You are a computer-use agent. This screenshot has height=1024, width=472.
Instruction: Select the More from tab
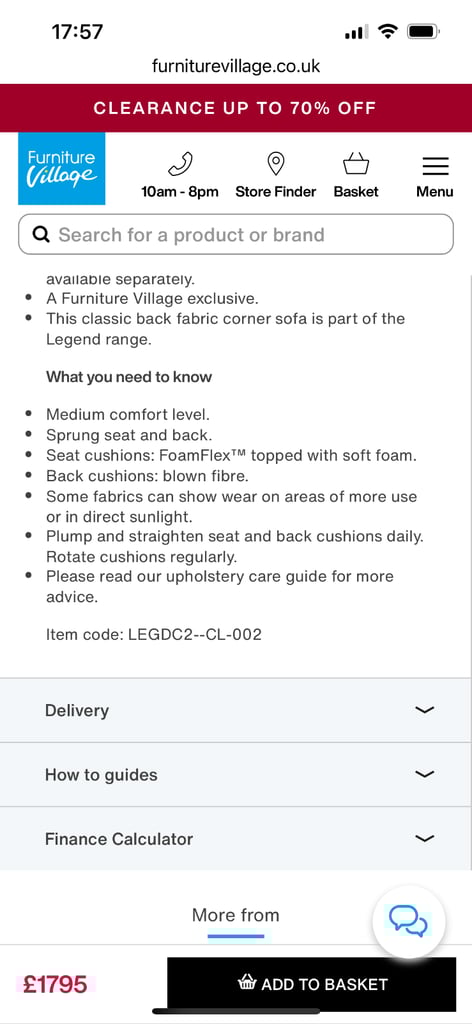[x=236, y=916]
